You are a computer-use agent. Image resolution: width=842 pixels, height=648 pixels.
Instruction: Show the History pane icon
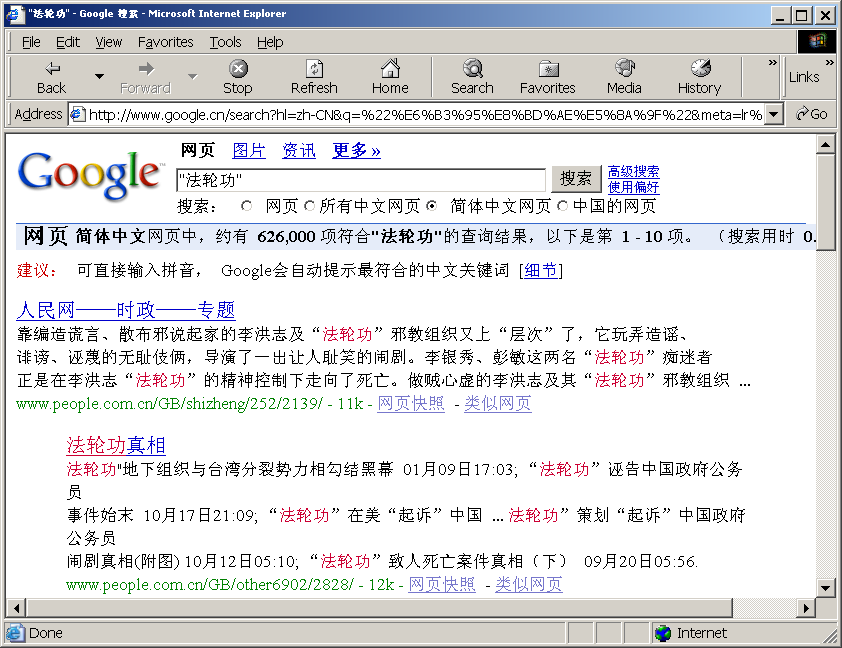[699, 68]
